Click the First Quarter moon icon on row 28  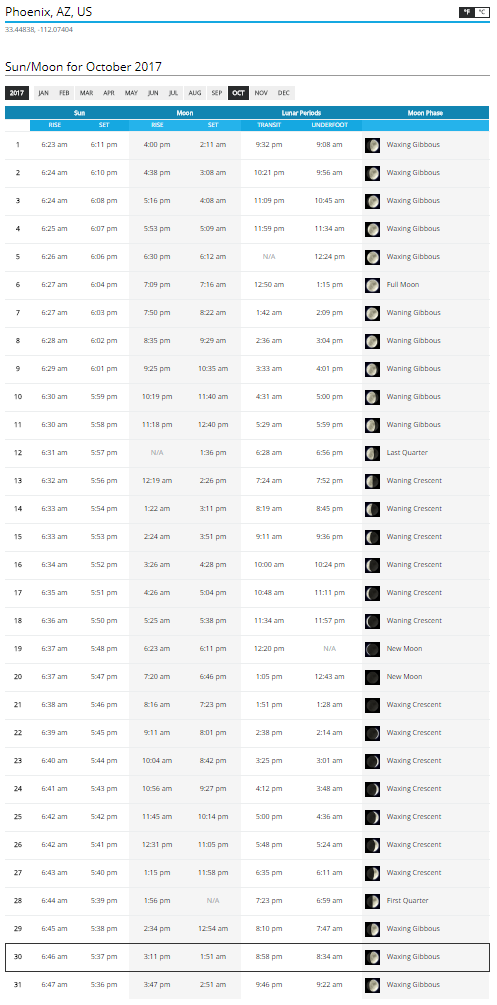tap(372, 901)
